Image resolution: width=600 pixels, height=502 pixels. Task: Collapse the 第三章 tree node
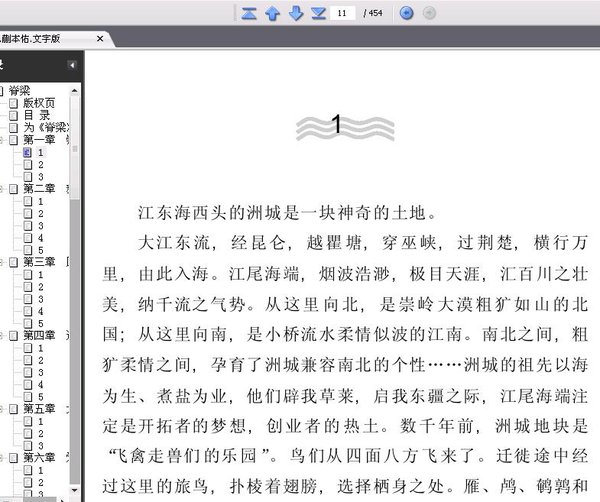(2, 262)
